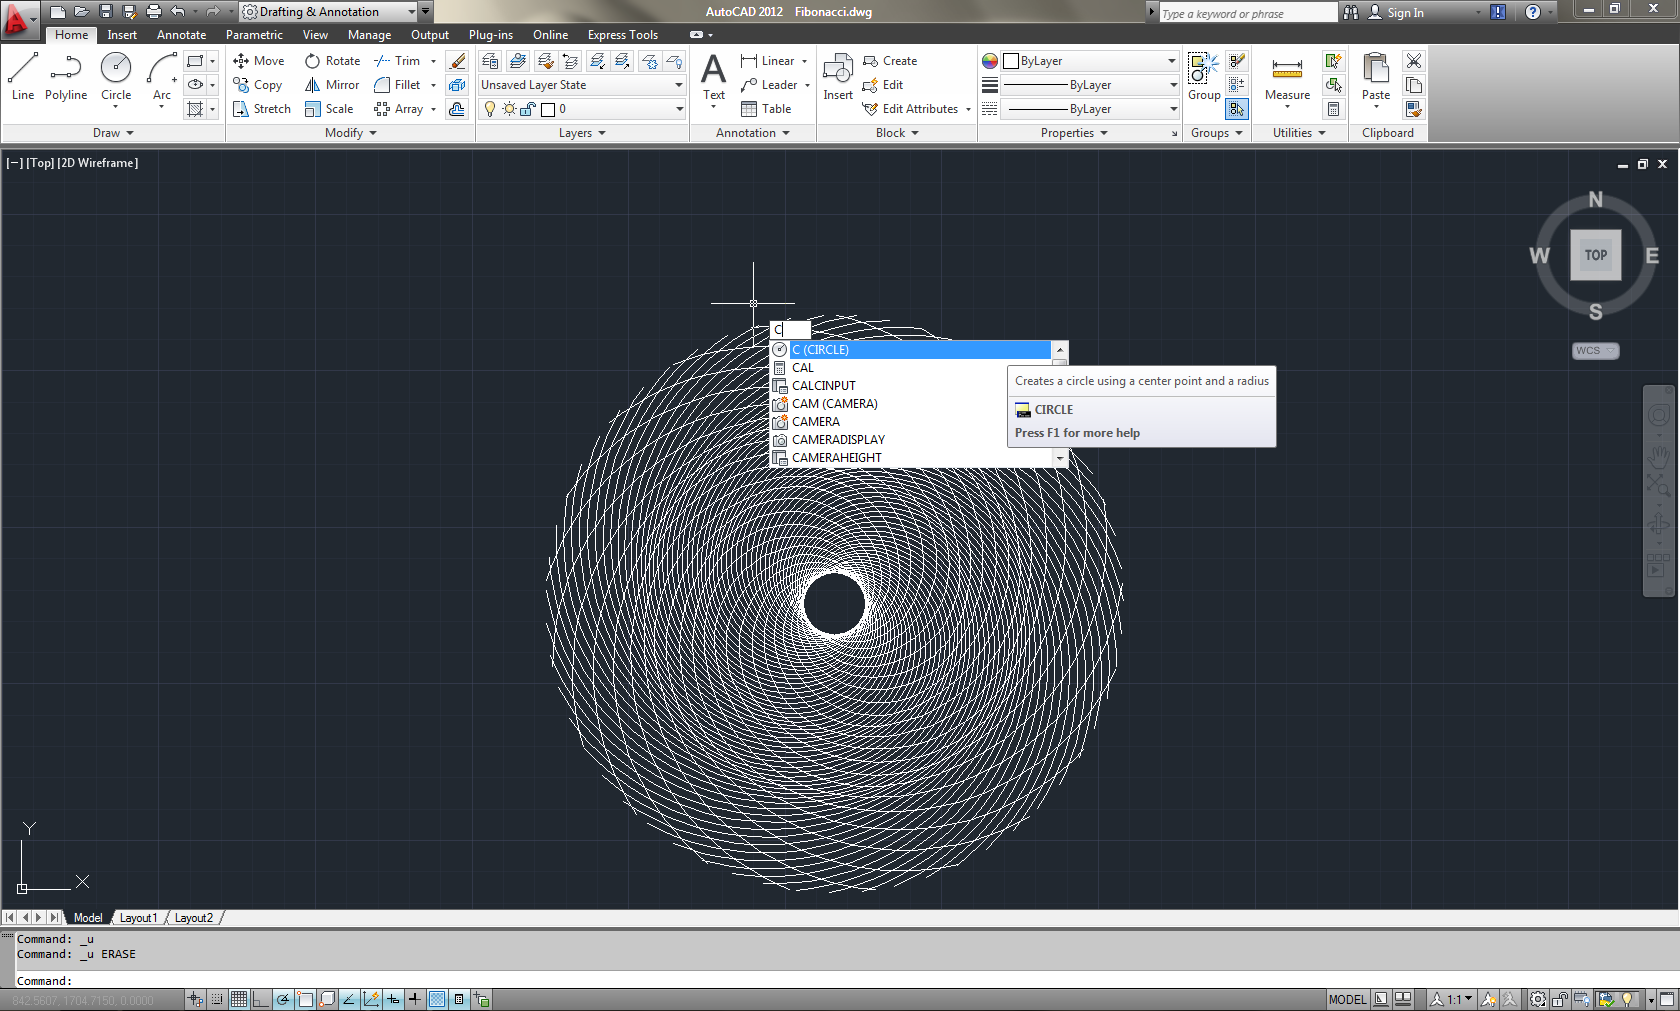This screenshot has height=1011, width=1680.
Task: Toggle Object Snap in status bar
Action: coord(305,999)
